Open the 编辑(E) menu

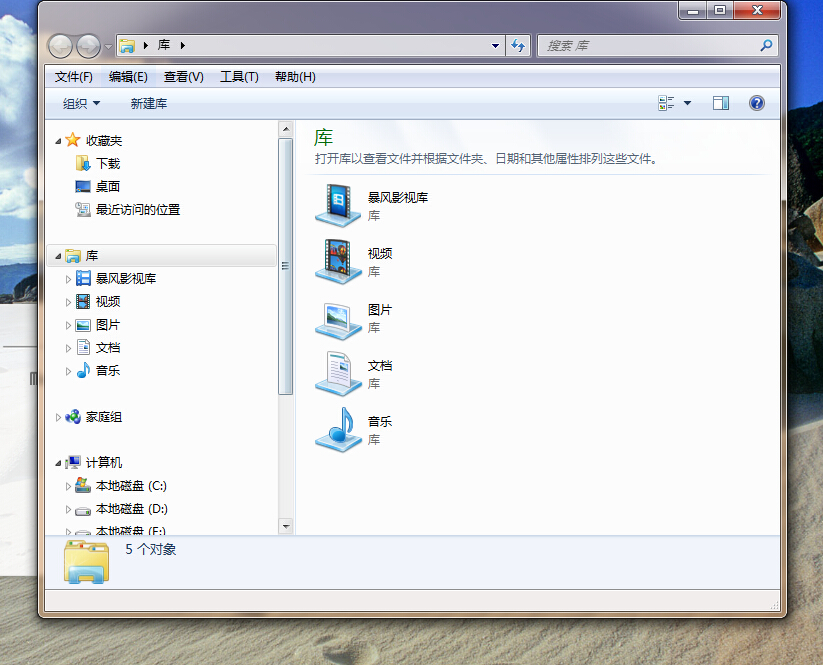(128, 77)
